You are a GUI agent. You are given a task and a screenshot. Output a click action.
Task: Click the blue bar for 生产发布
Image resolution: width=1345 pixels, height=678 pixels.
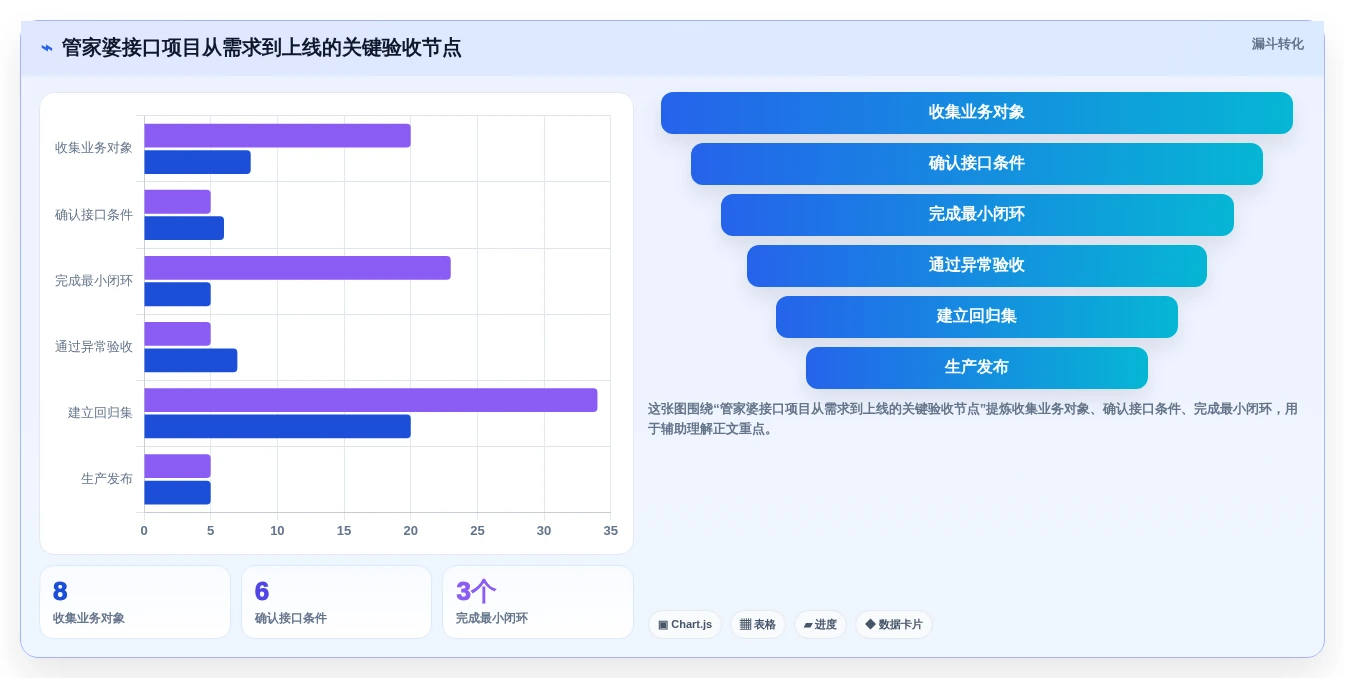tap(177, 492)
